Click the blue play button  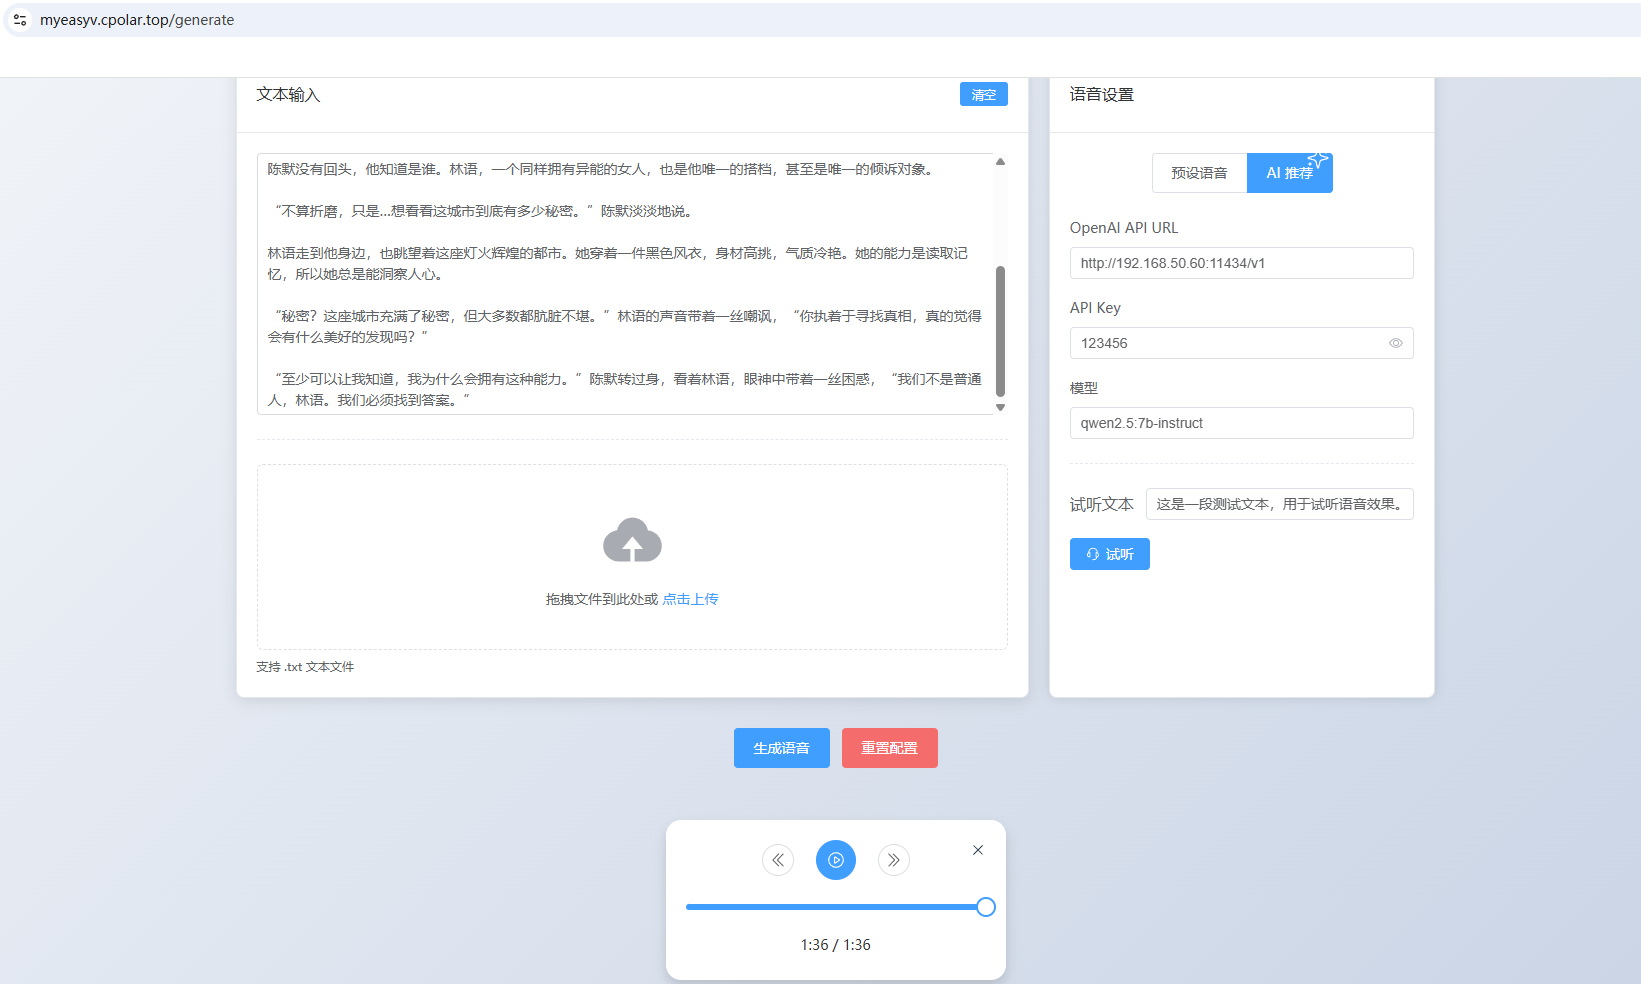pyautogui.click(x=836, y=860)
